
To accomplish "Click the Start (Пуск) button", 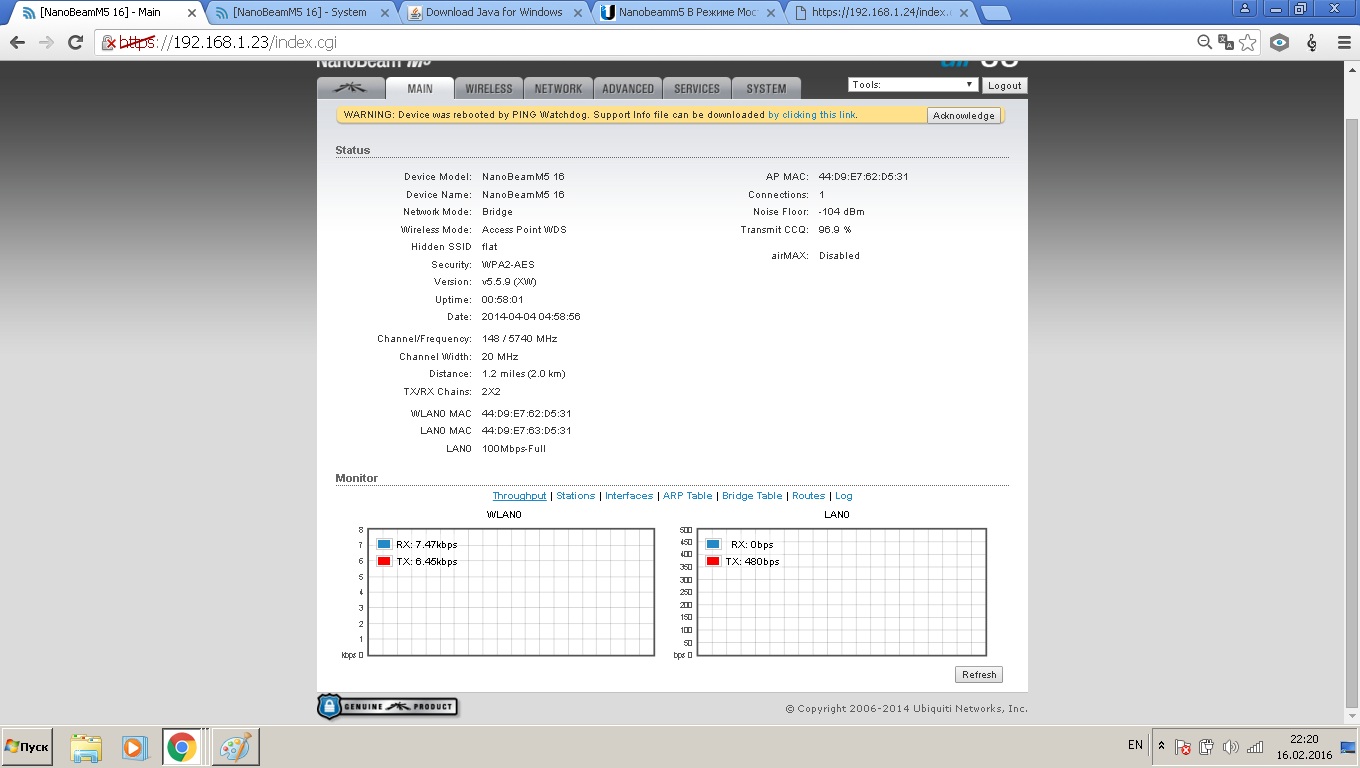I will click(27, 747).
